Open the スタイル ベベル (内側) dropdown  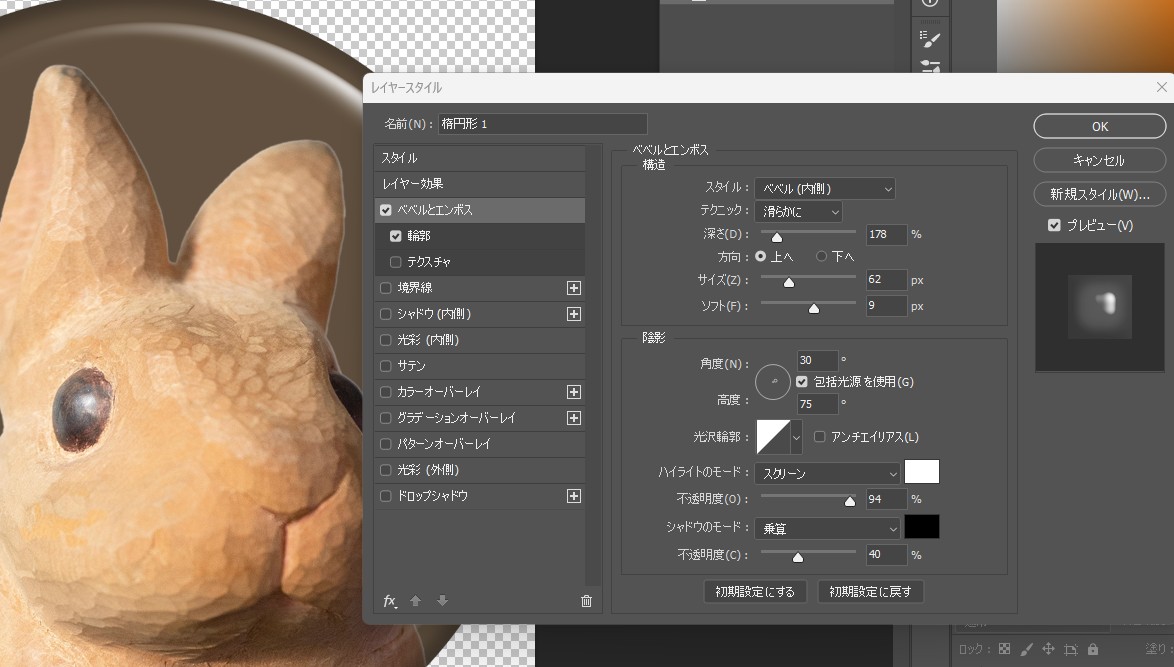click(x=825, y=188)
